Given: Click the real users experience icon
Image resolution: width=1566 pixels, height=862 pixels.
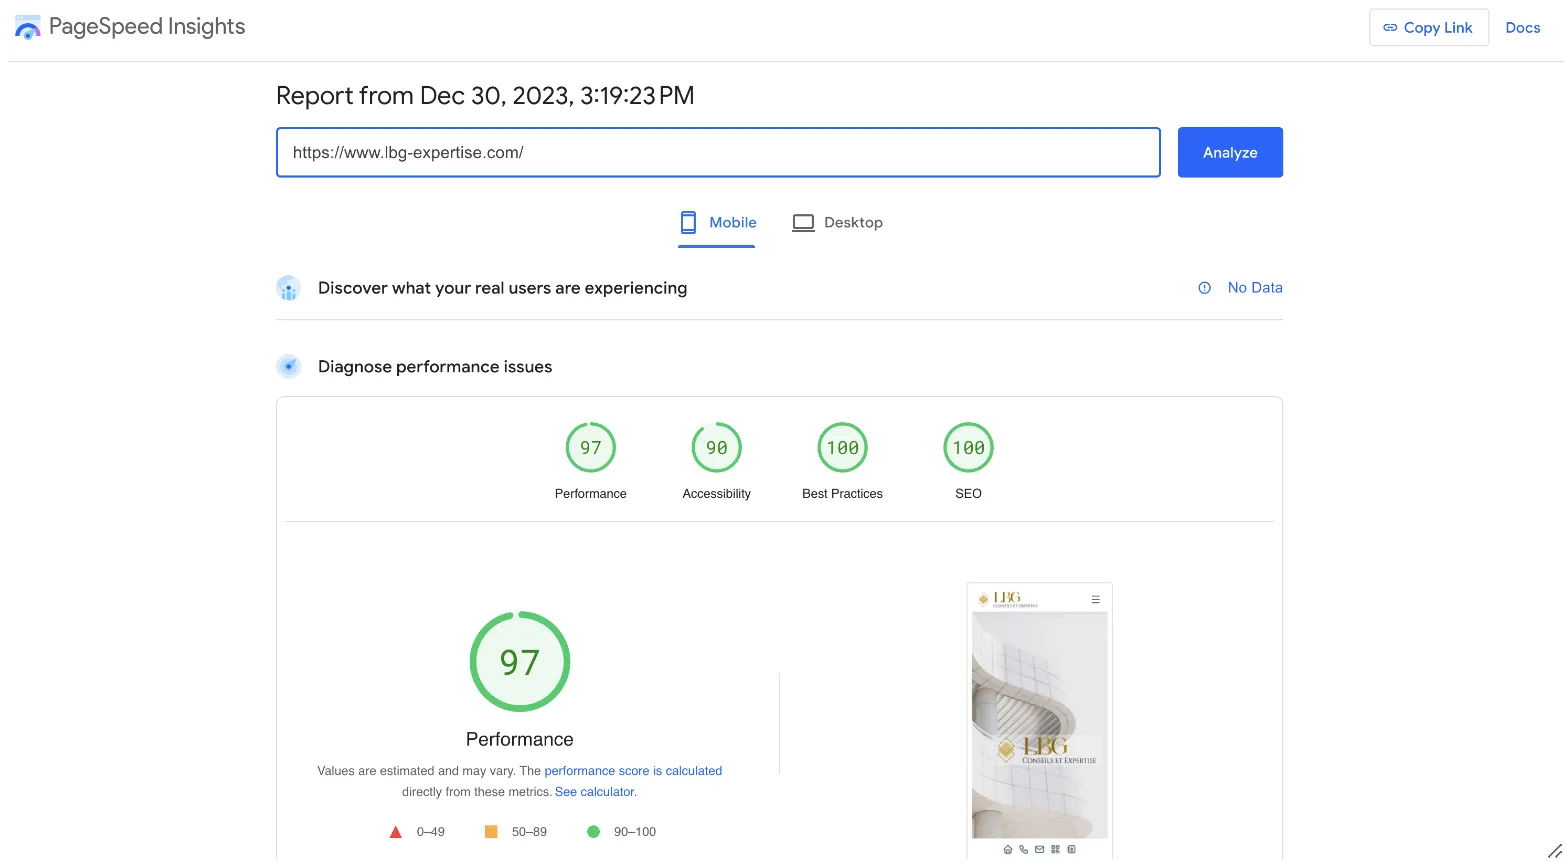Looking at the screenshot, I should [288, 289].
